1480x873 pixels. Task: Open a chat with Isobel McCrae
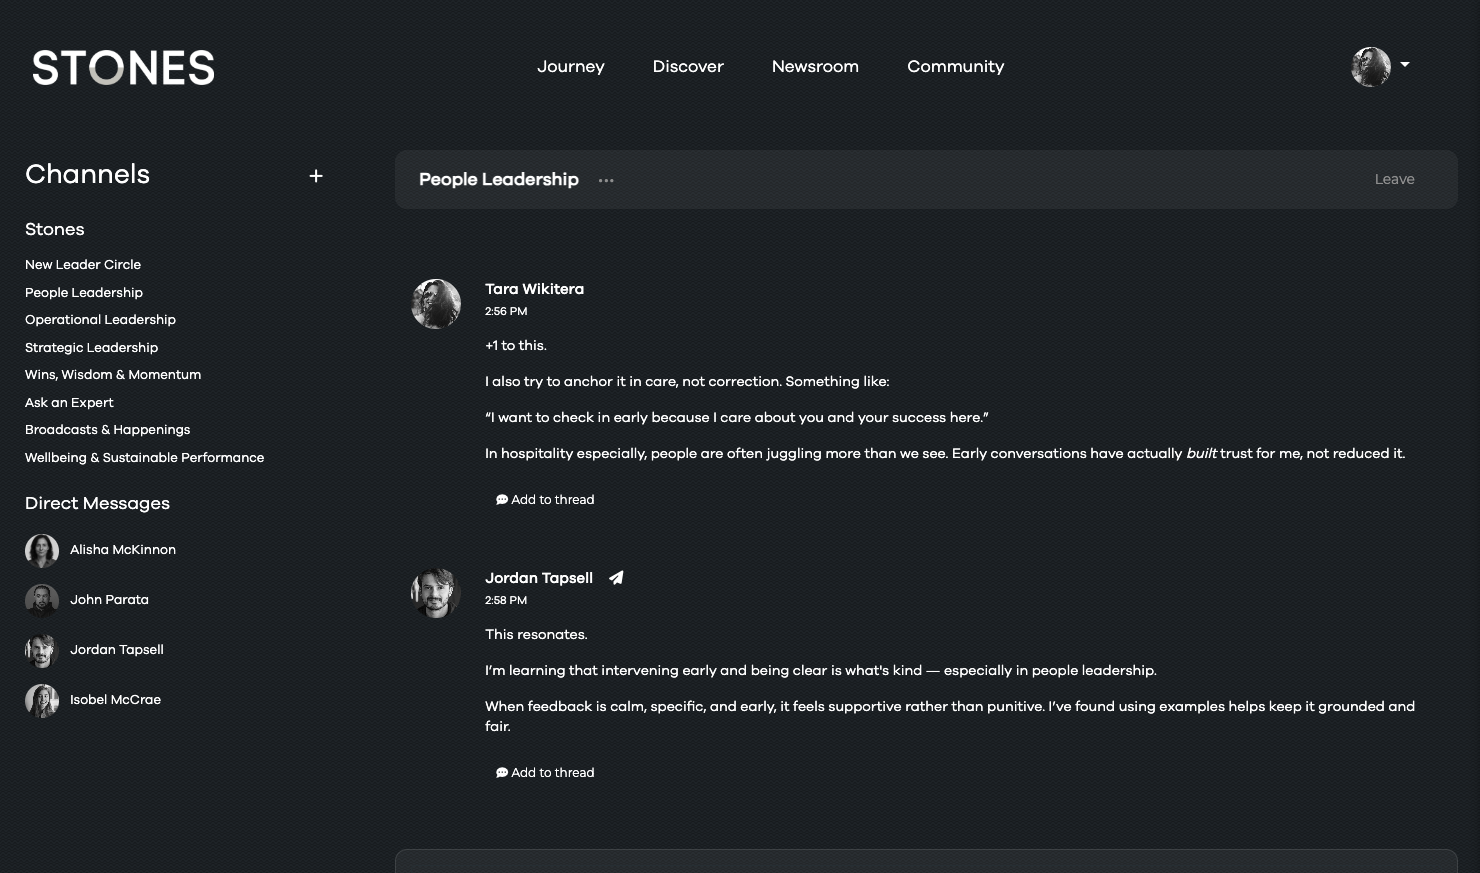click(115, 699)
